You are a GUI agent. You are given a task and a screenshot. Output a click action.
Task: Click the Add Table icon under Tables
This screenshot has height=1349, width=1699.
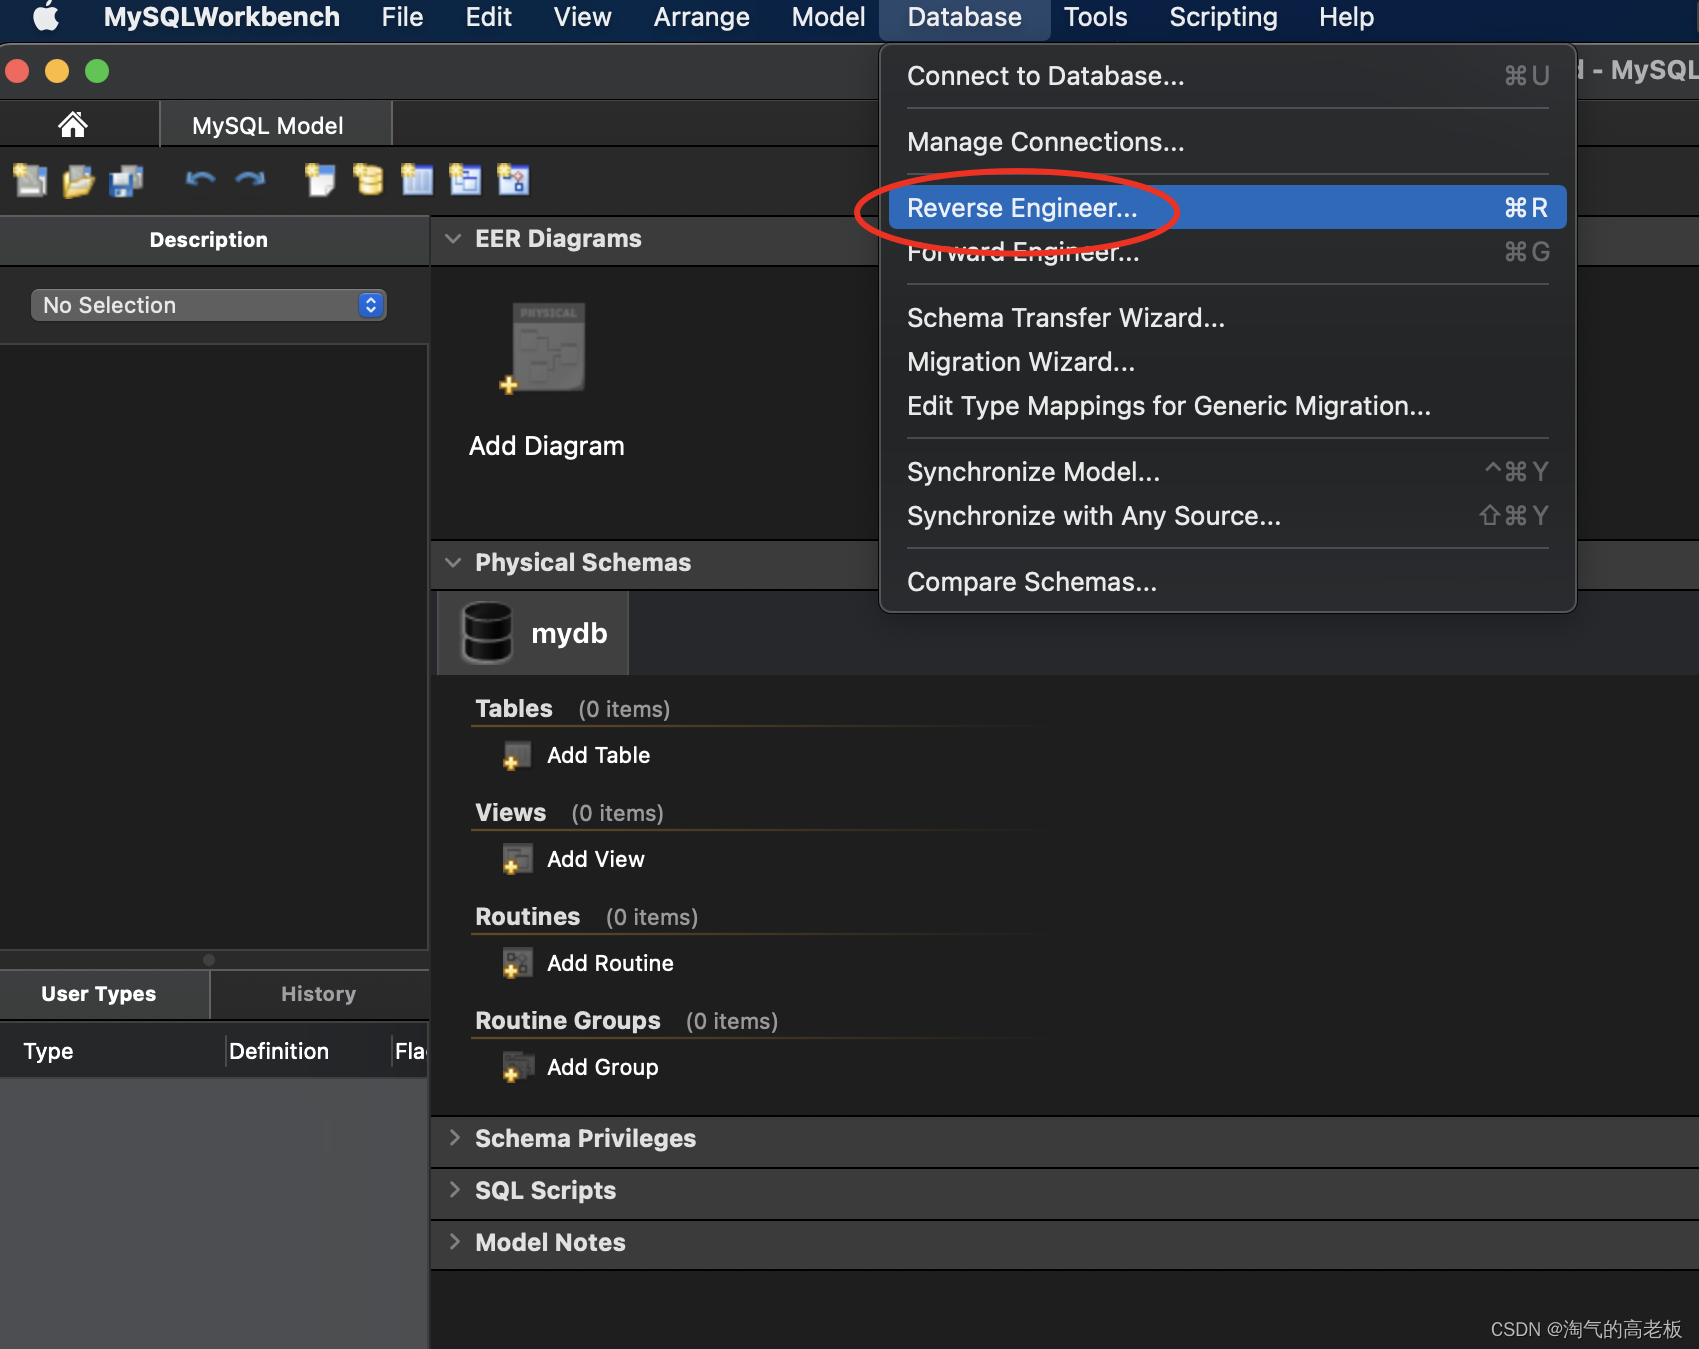coord(516,756)
